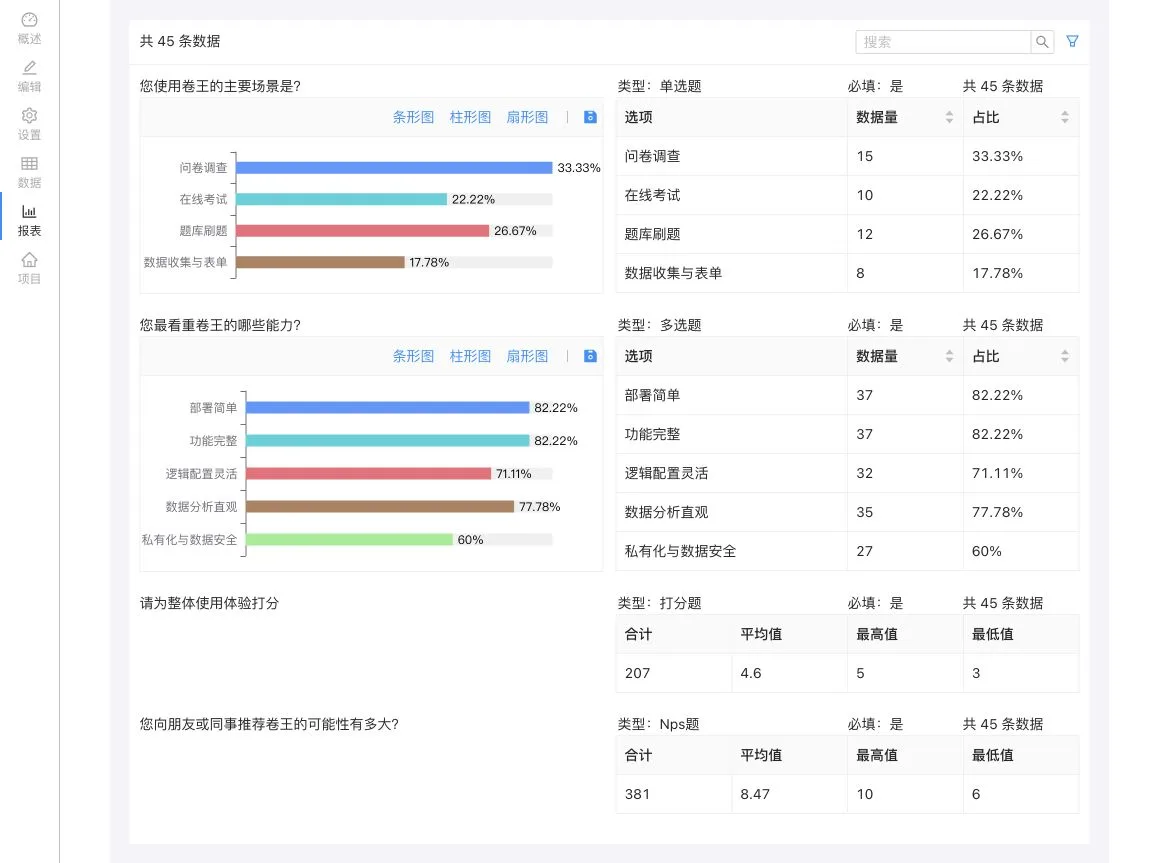1159x863 pixels.
Task: Click the 207 total score cell
Action: (x=674, y=673)
